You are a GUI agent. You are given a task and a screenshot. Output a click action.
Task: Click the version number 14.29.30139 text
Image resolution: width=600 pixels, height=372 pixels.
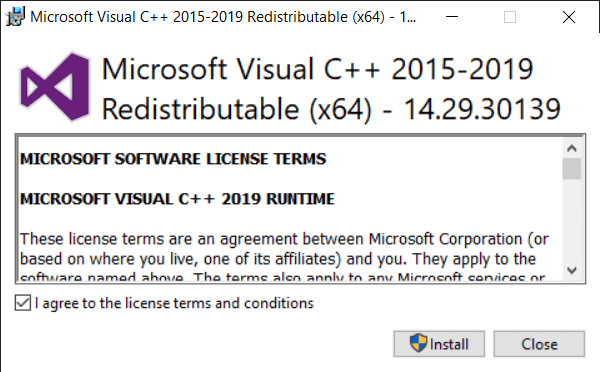482,109
